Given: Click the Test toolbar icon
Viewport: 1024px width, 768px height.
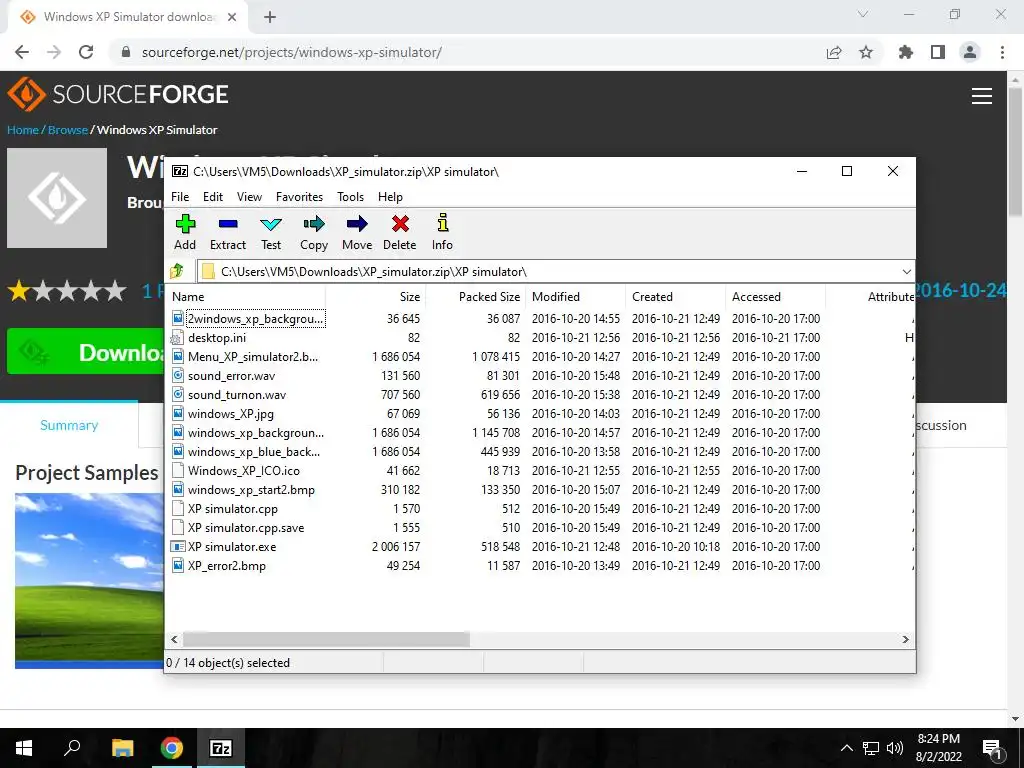Looking at the screenshot, I should pos(271,225).
